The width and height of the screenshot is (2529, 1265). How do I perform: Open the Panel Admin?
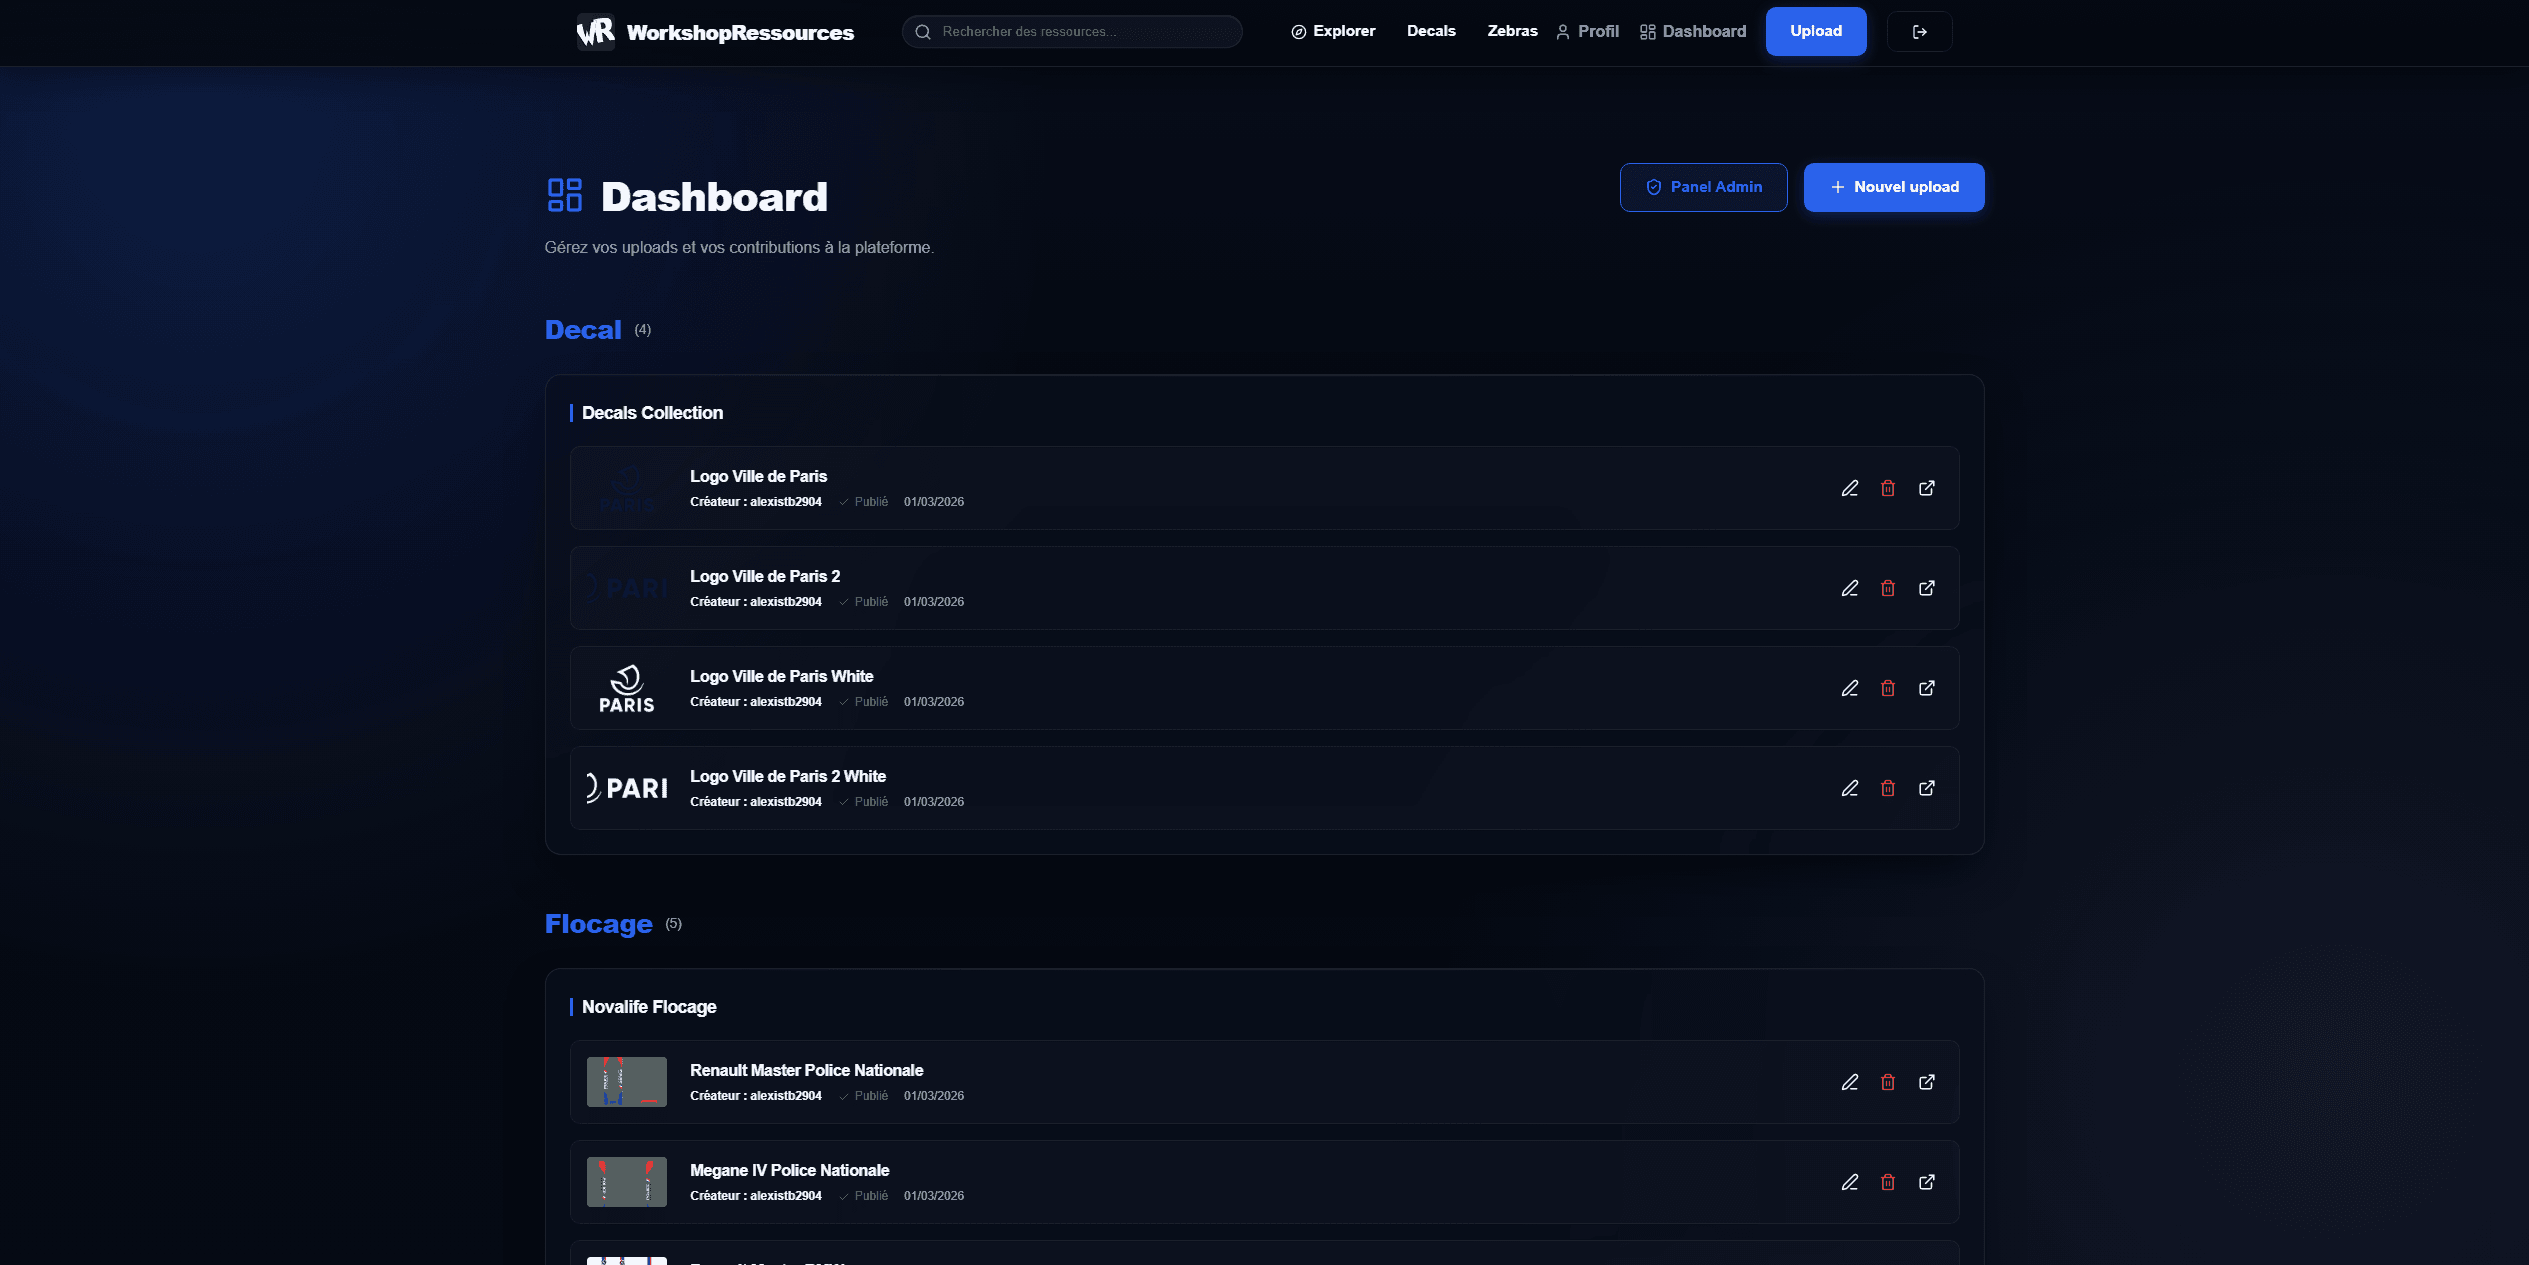[x=1704, y=187]
